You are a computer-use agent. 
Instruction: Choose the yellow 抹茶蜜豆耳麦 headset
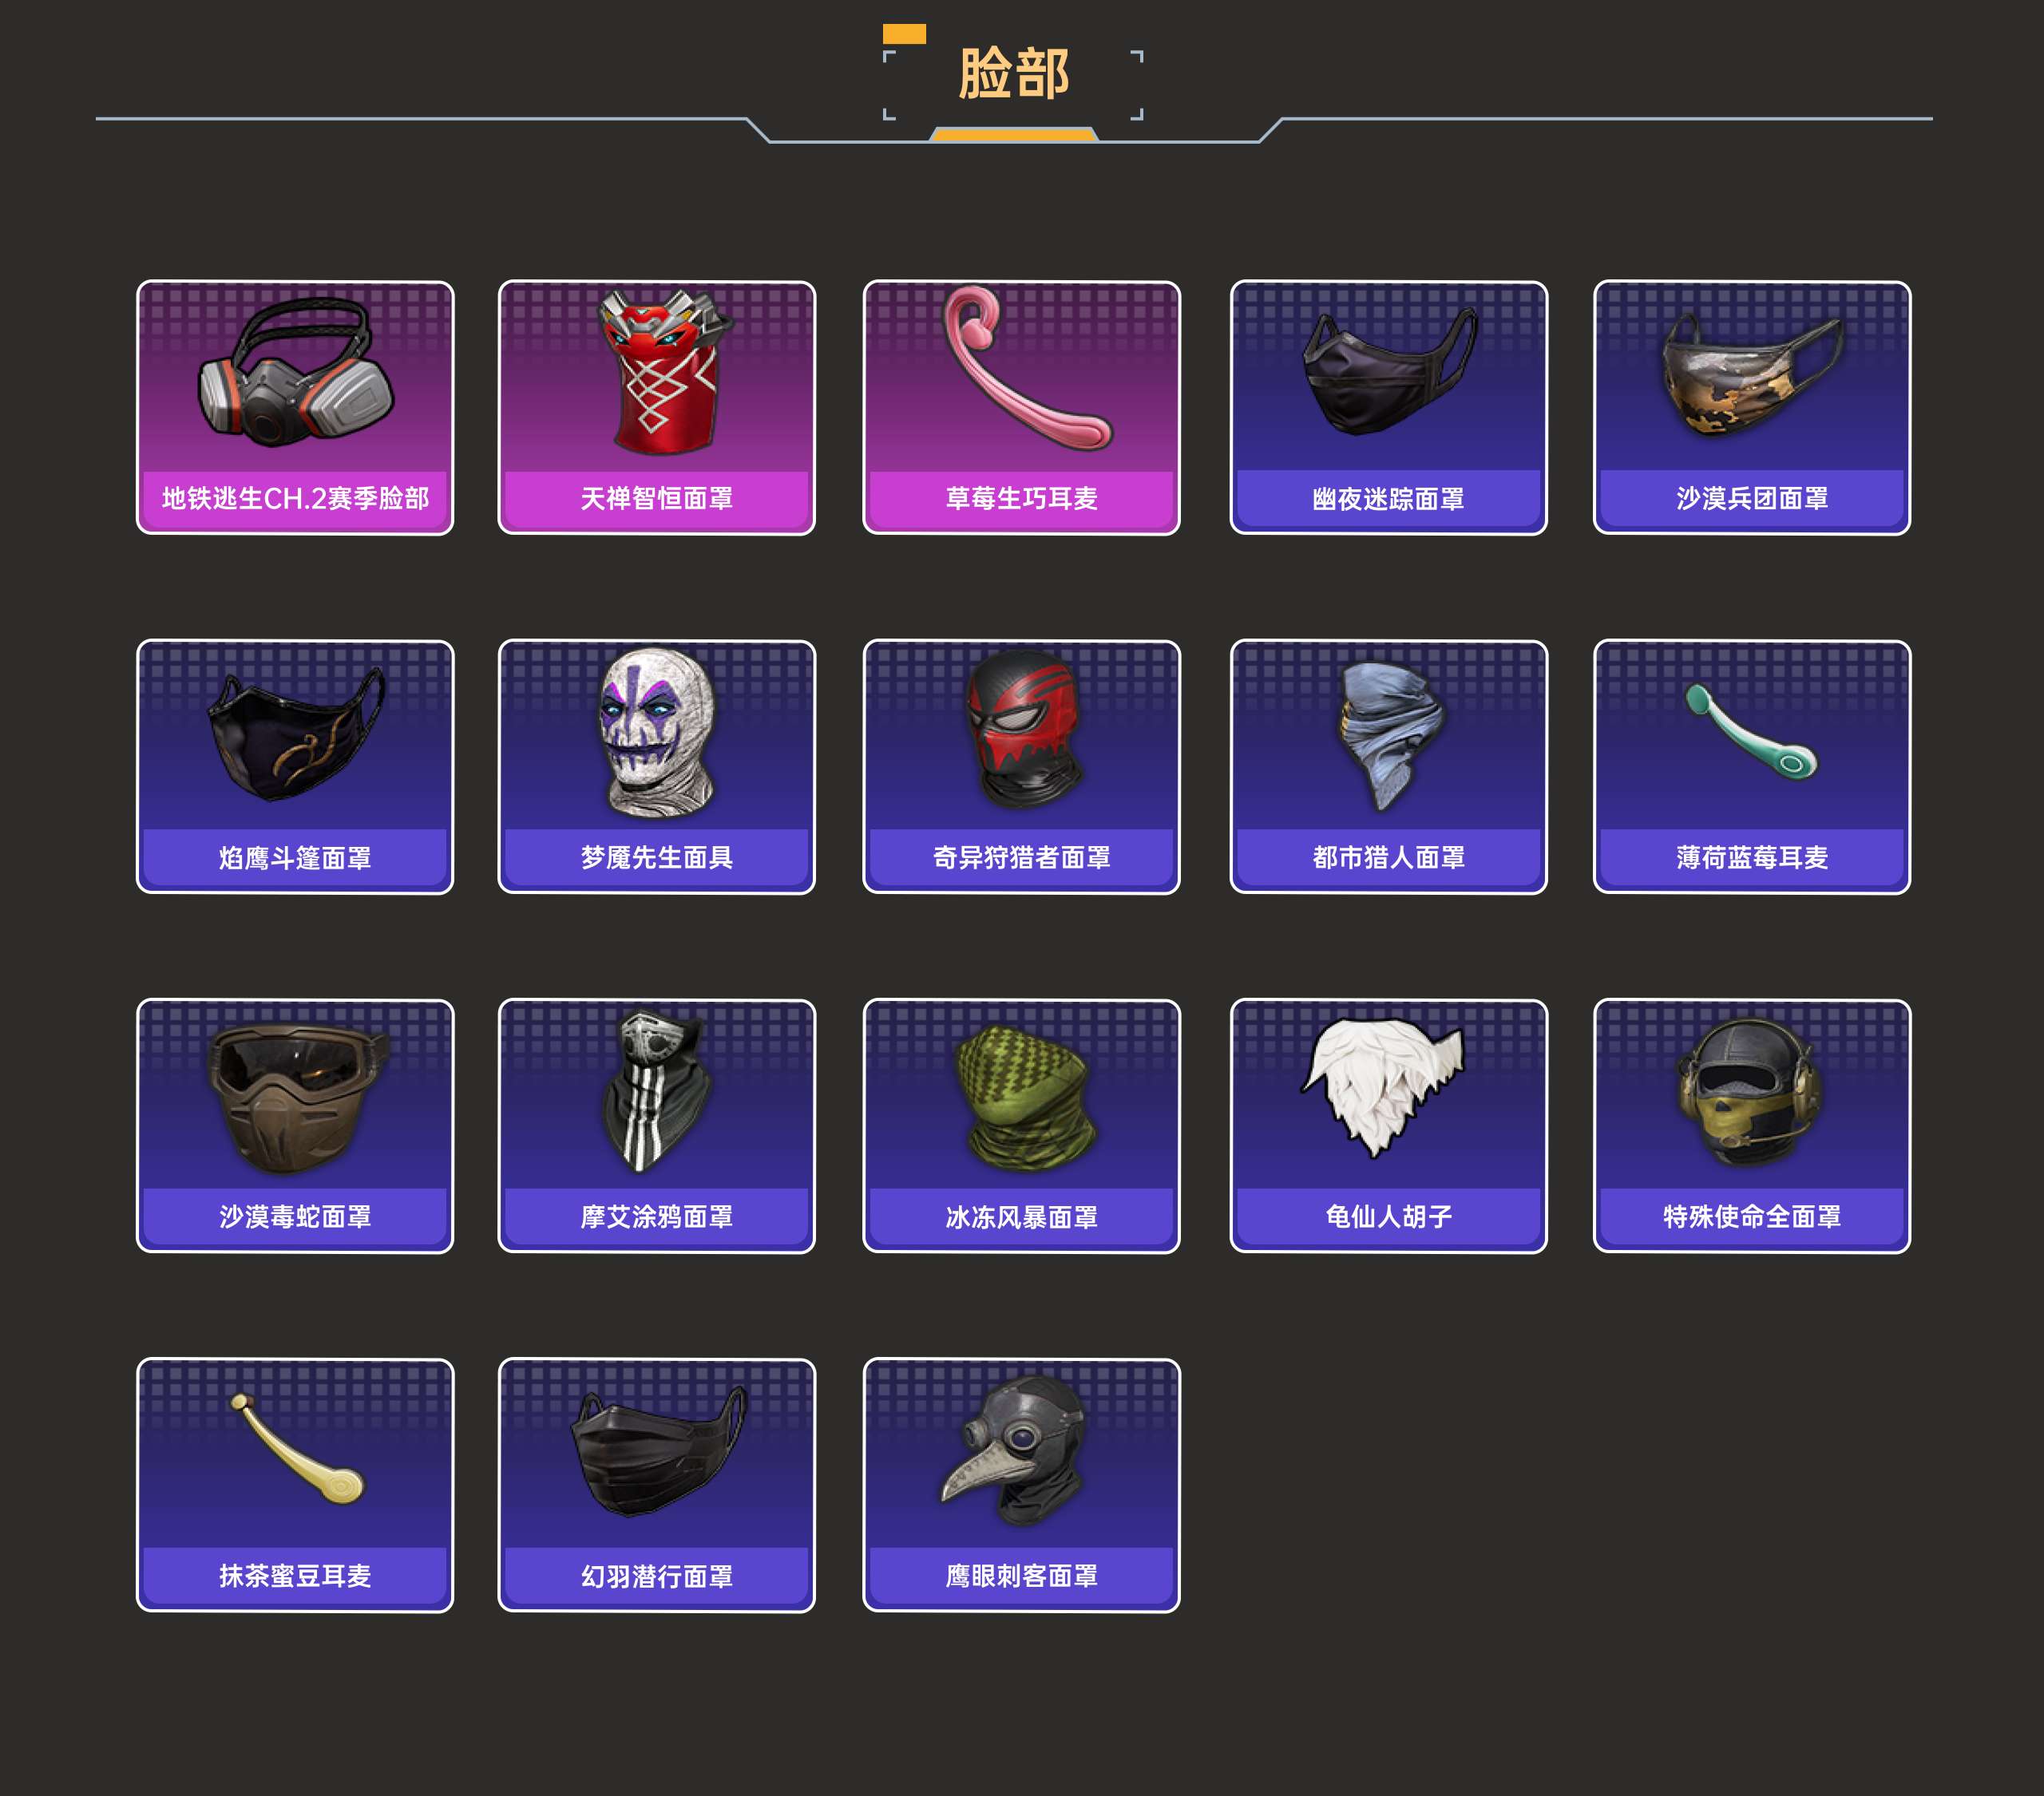[295, 1484]
